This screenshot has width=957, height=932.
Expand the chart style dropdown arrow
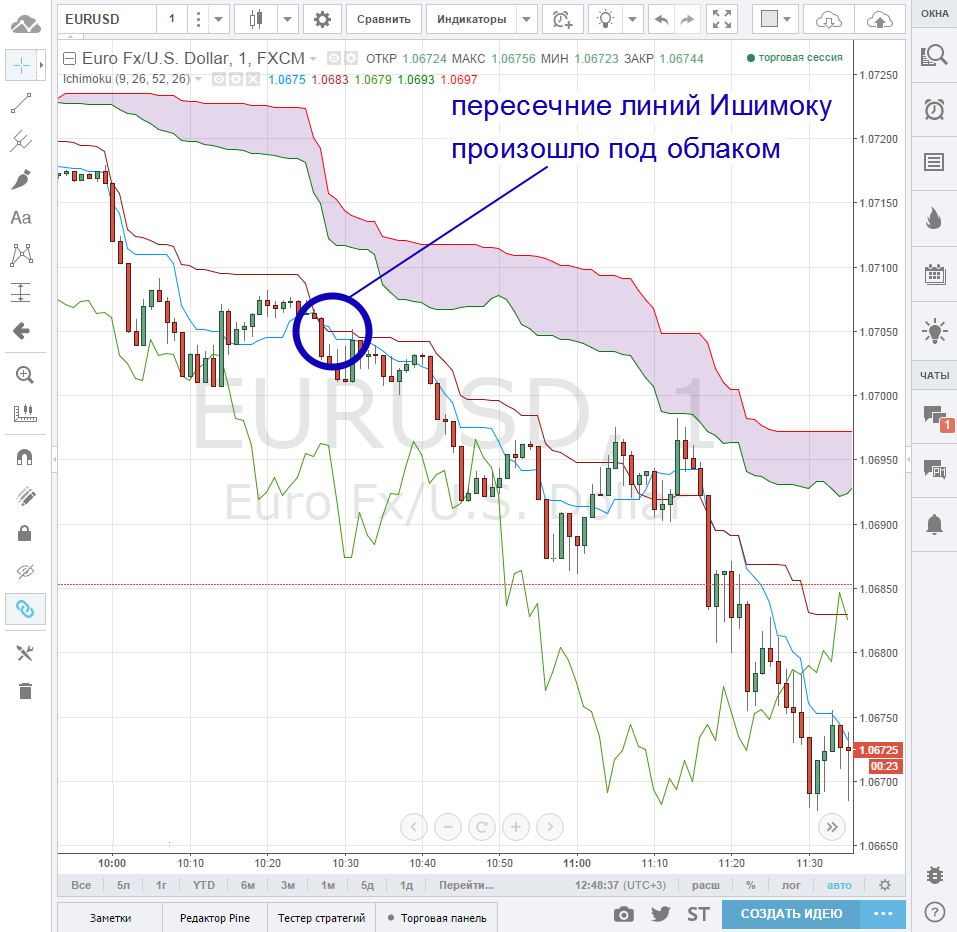point(287,20)
